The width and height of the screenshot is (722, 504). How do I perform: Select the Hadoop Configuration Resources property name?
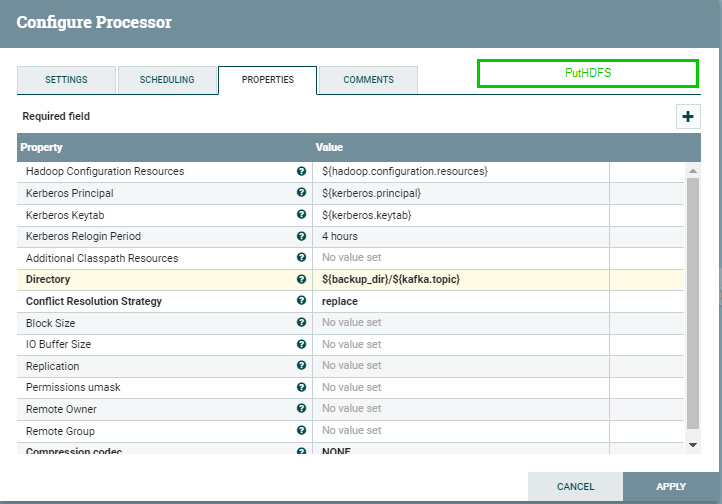click(105, 171)
